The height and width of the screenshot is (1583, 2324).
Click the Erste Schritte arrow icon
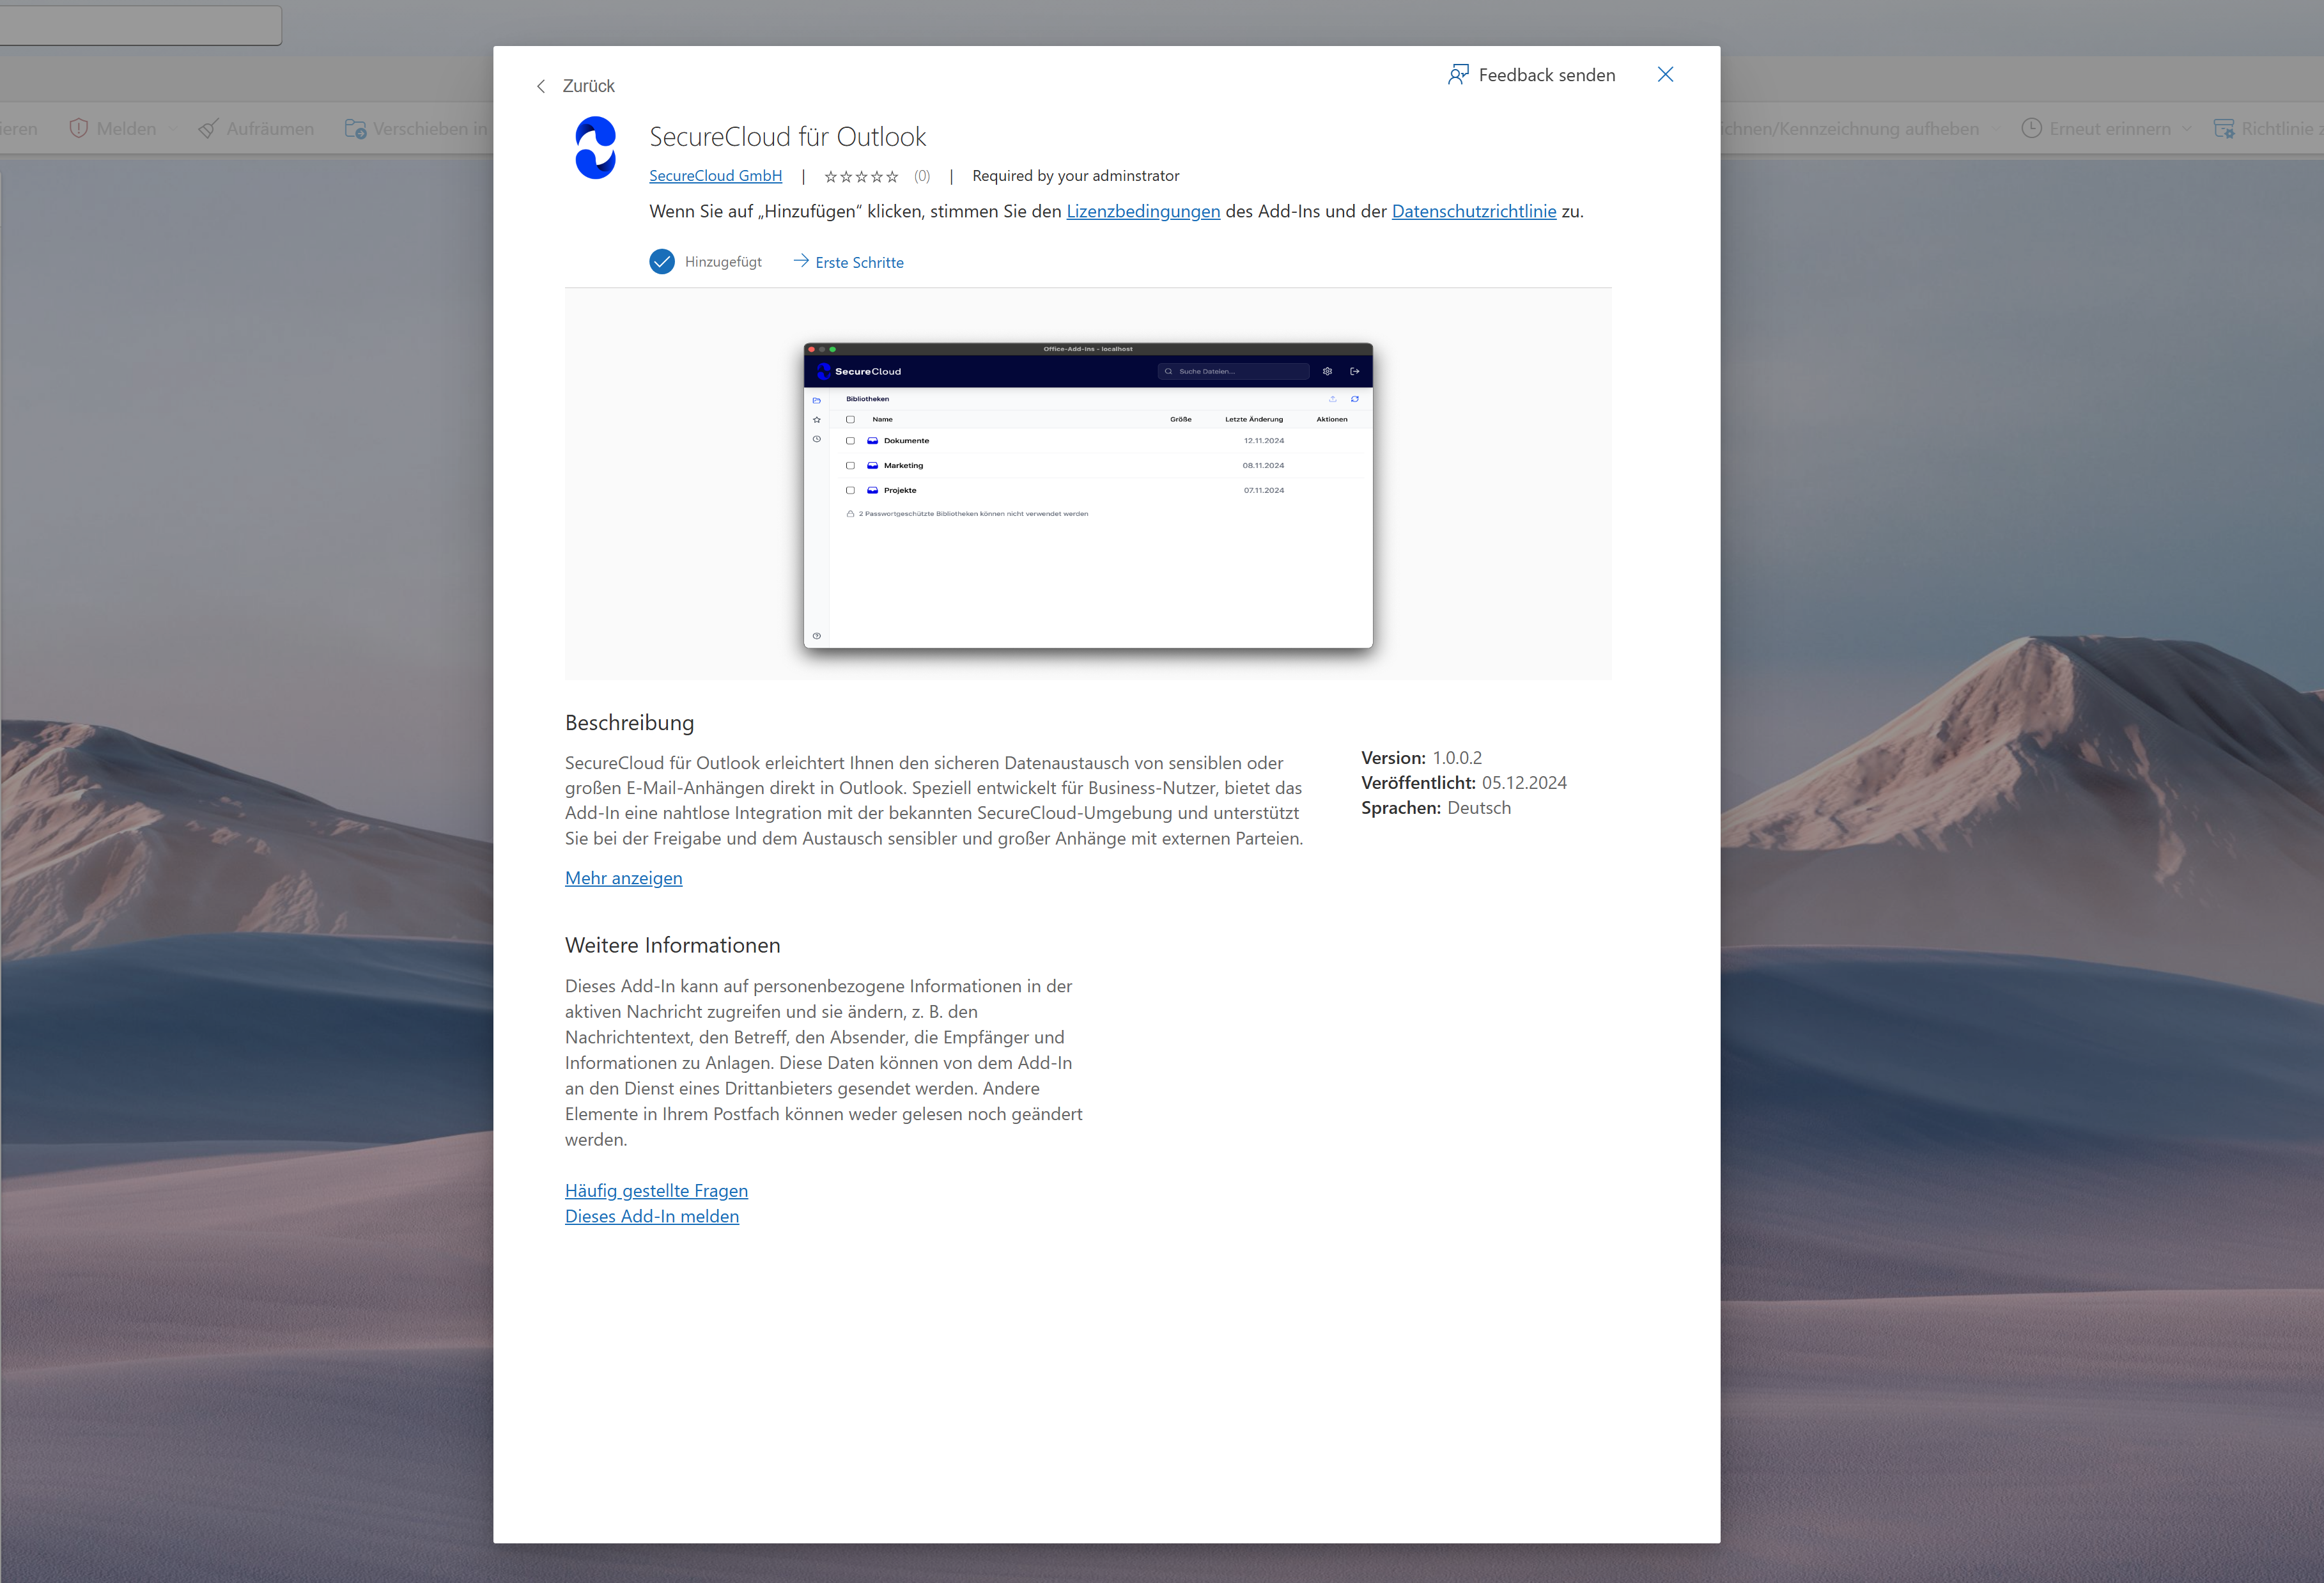tap(801, 261)
